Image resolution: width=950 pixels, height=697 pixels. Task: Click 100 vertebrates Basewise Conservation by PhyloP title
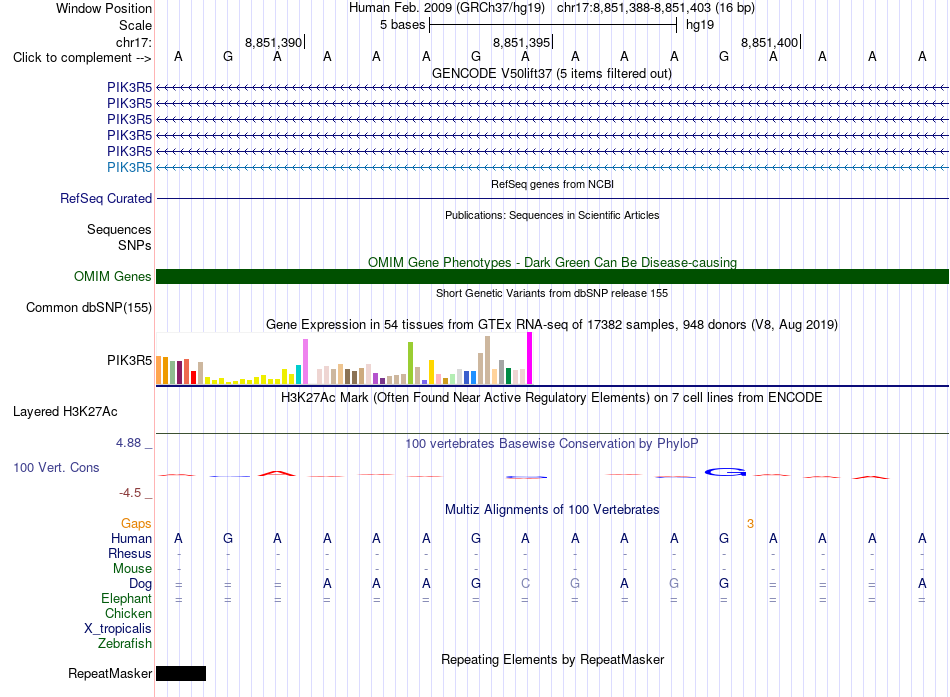coord(552,444)
